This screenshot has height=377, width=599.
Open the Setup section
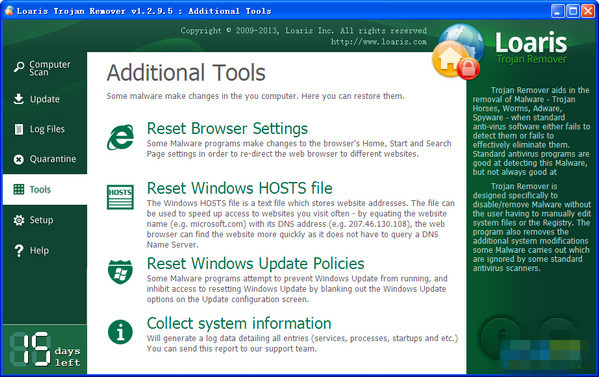[x=45, y=220]
